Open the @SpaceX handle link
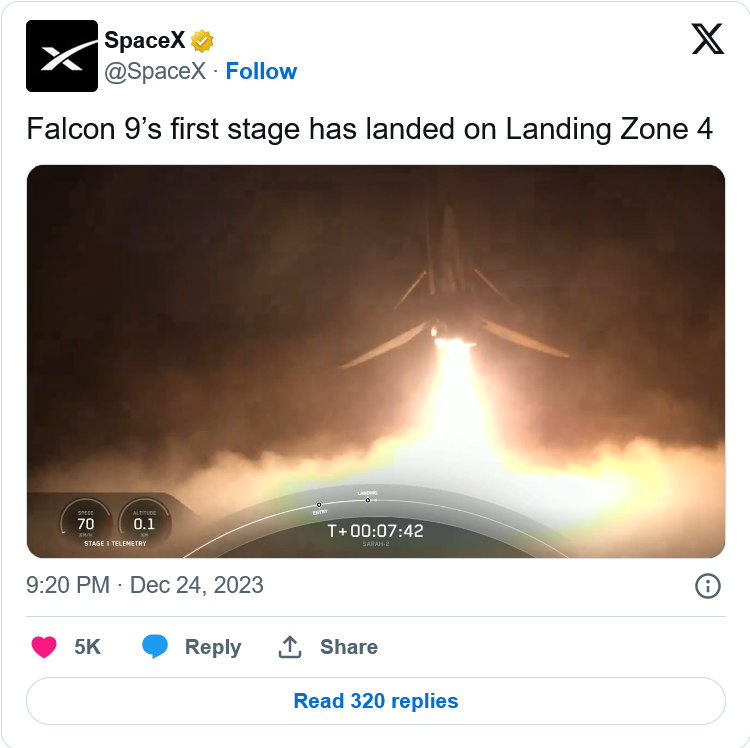 [155, 71]
